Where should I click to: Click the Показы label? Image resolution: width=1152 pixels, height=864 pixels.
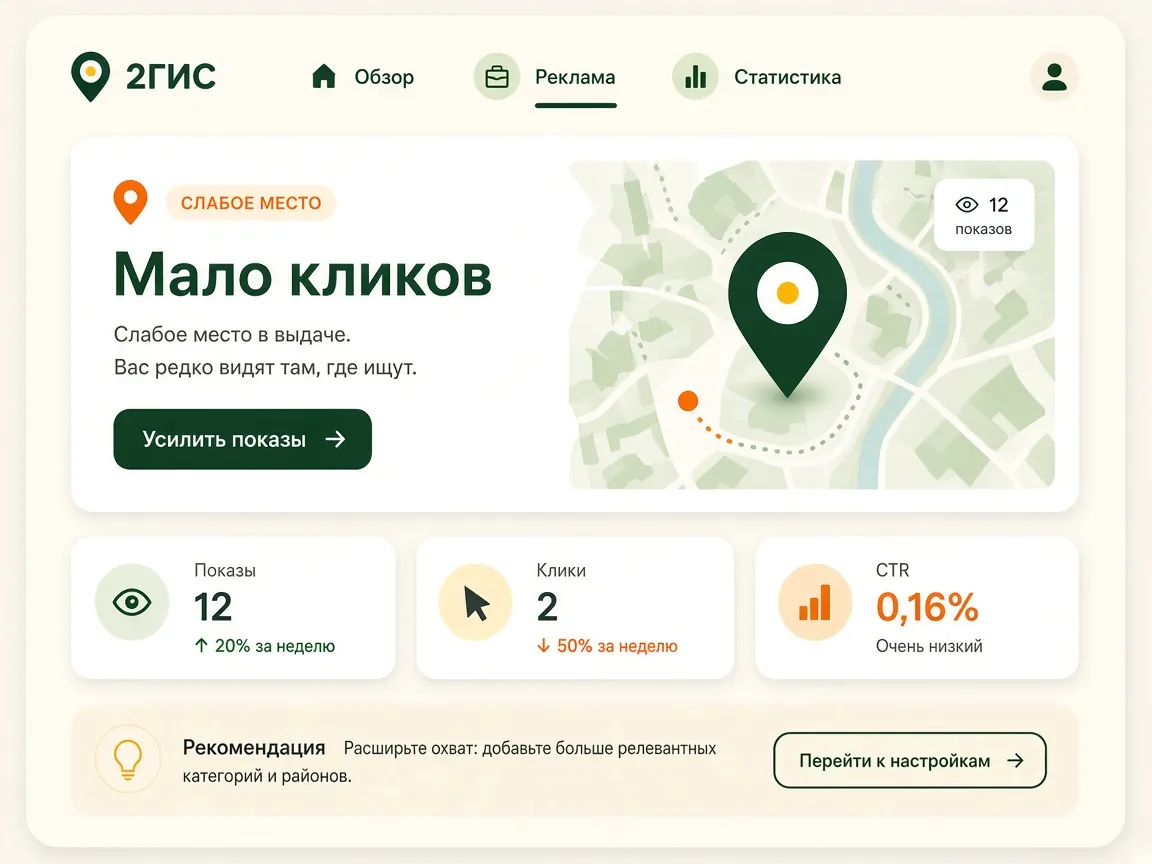[x=225, y=570]
